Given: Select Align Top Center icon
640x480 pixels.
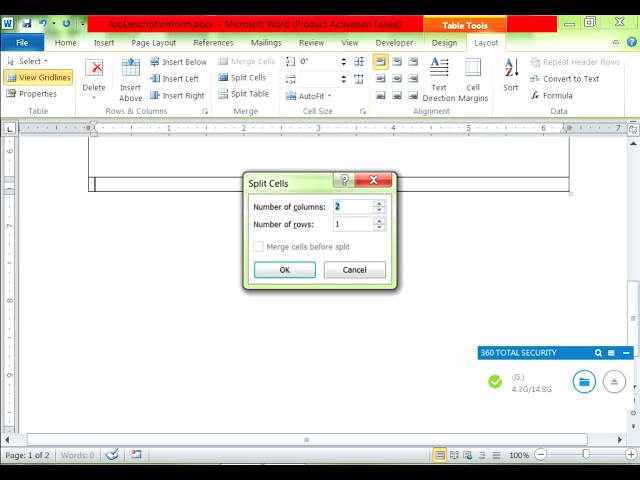Looking at the screenshot, I should click(x=397, y=62).
